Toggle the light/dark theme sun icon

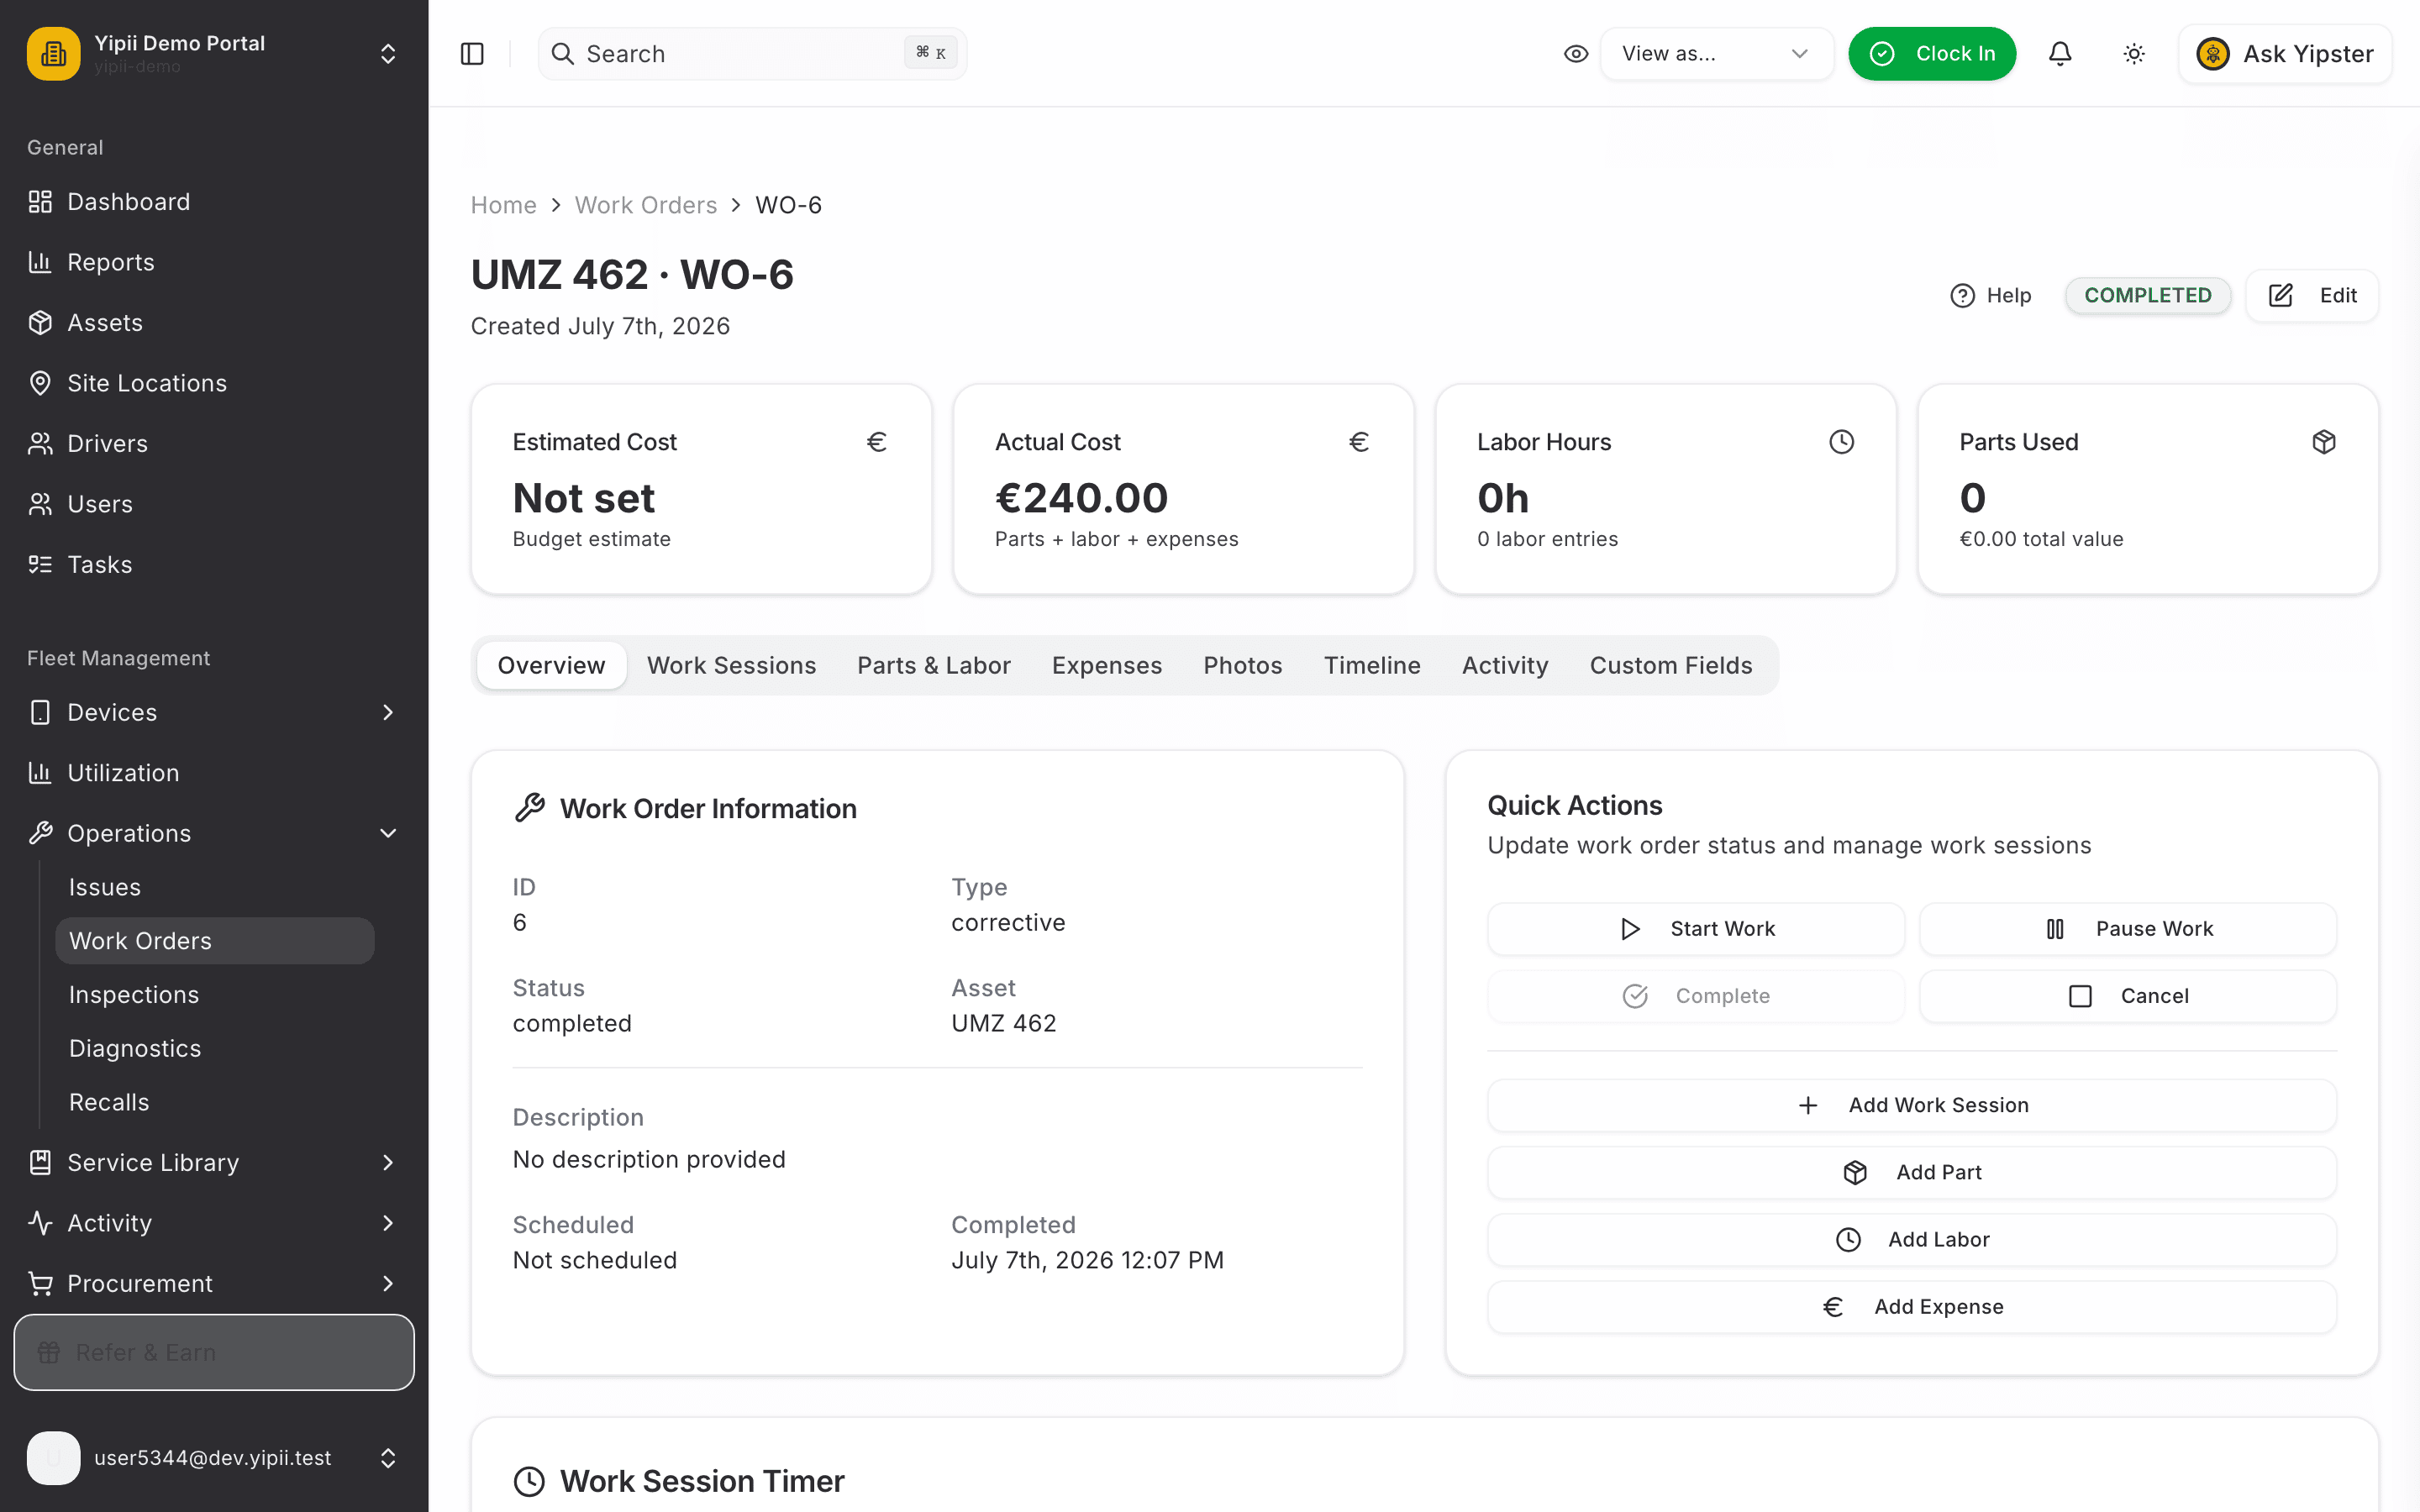point(2134,54)
